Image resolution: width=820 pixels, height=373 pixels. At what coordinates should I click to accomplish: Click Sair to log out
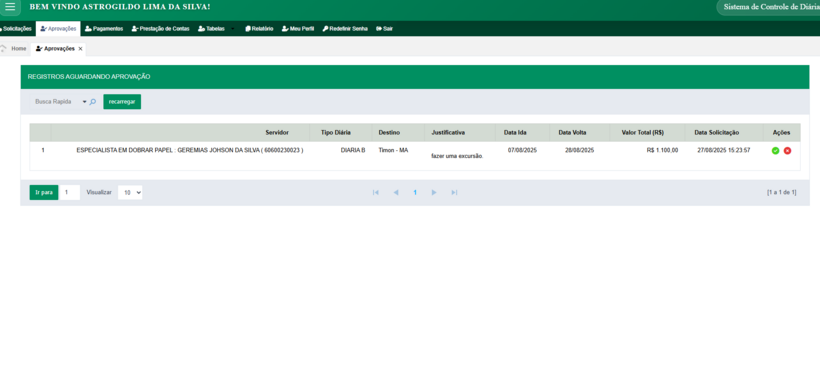pyautogui.click(x=384, y=29)
